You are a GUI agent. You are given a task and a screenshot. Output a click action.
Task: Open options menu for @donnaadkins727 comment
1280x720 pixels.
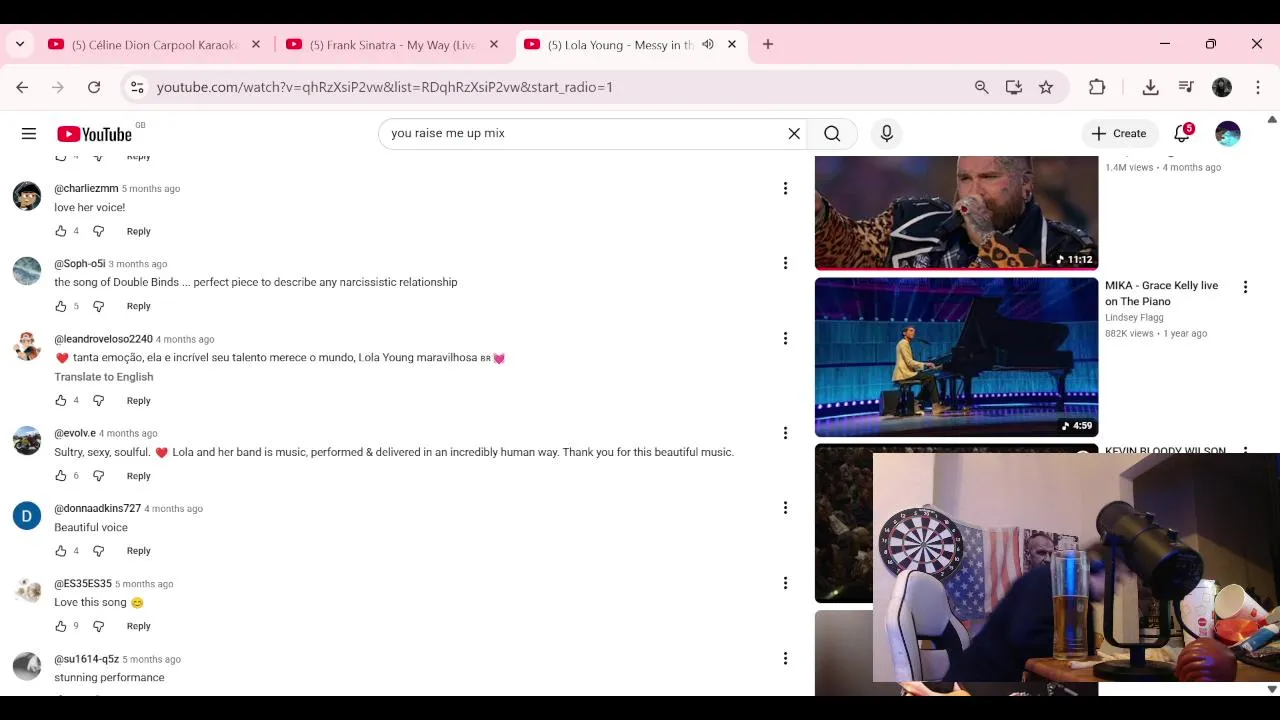pyautogui.click(x=785, y=508)
